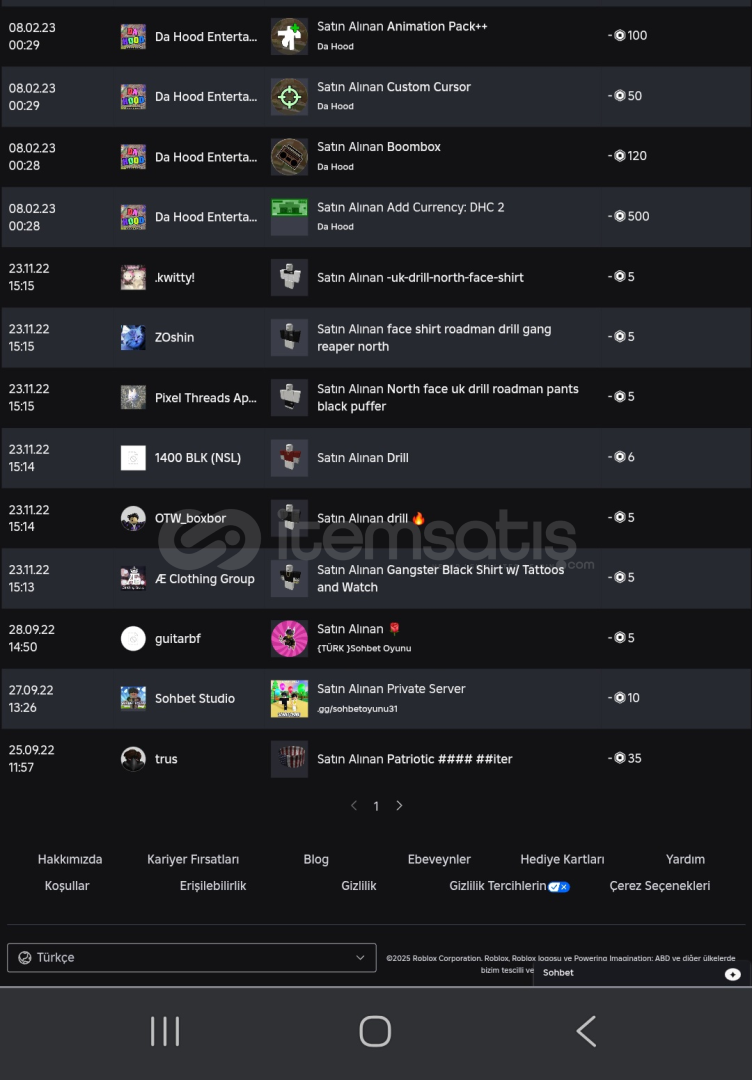The width and height of the screenshot is (752, 1080).
Task: Tap the Android home navigation button
Action: [375, 1032]
